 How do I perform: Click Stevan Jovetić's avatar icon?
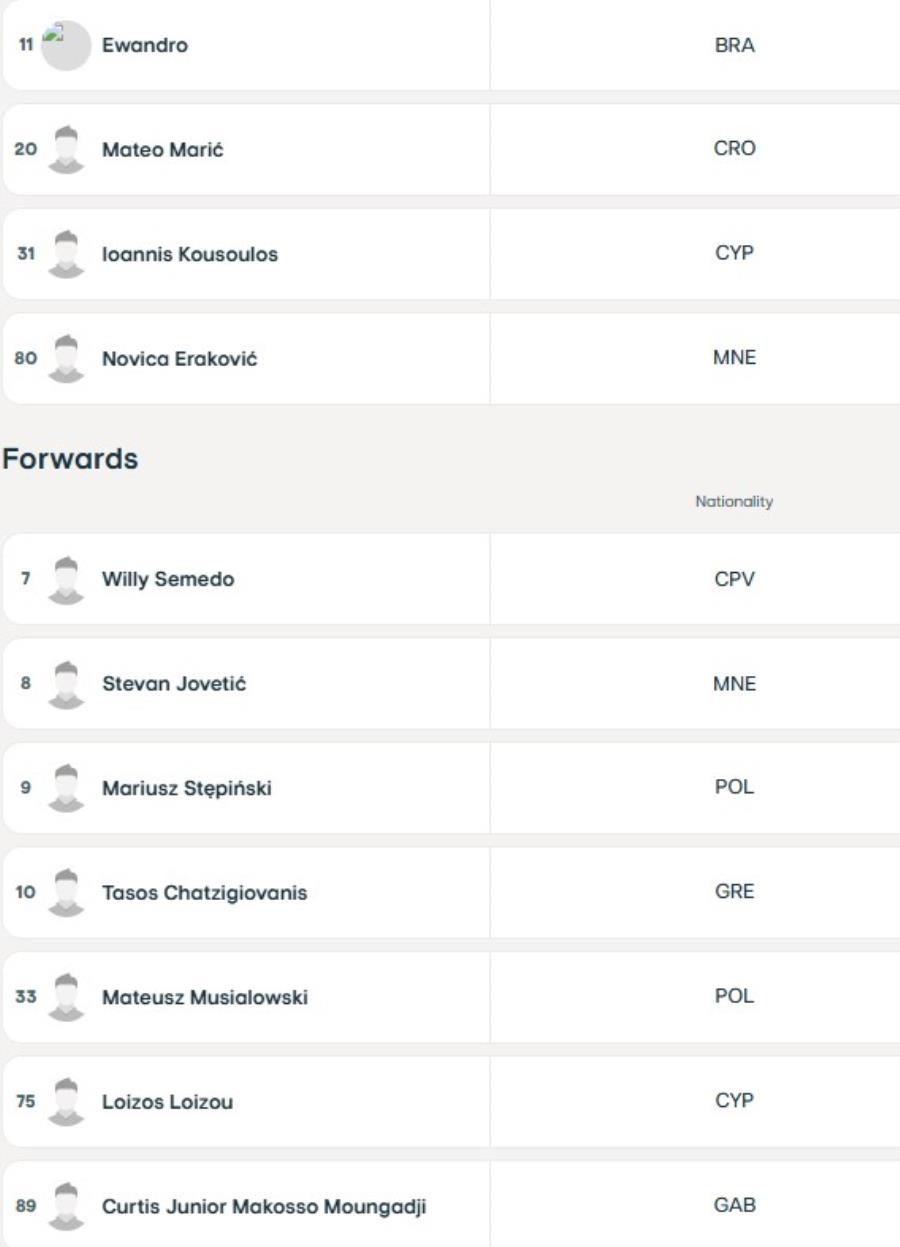[66, 683]
